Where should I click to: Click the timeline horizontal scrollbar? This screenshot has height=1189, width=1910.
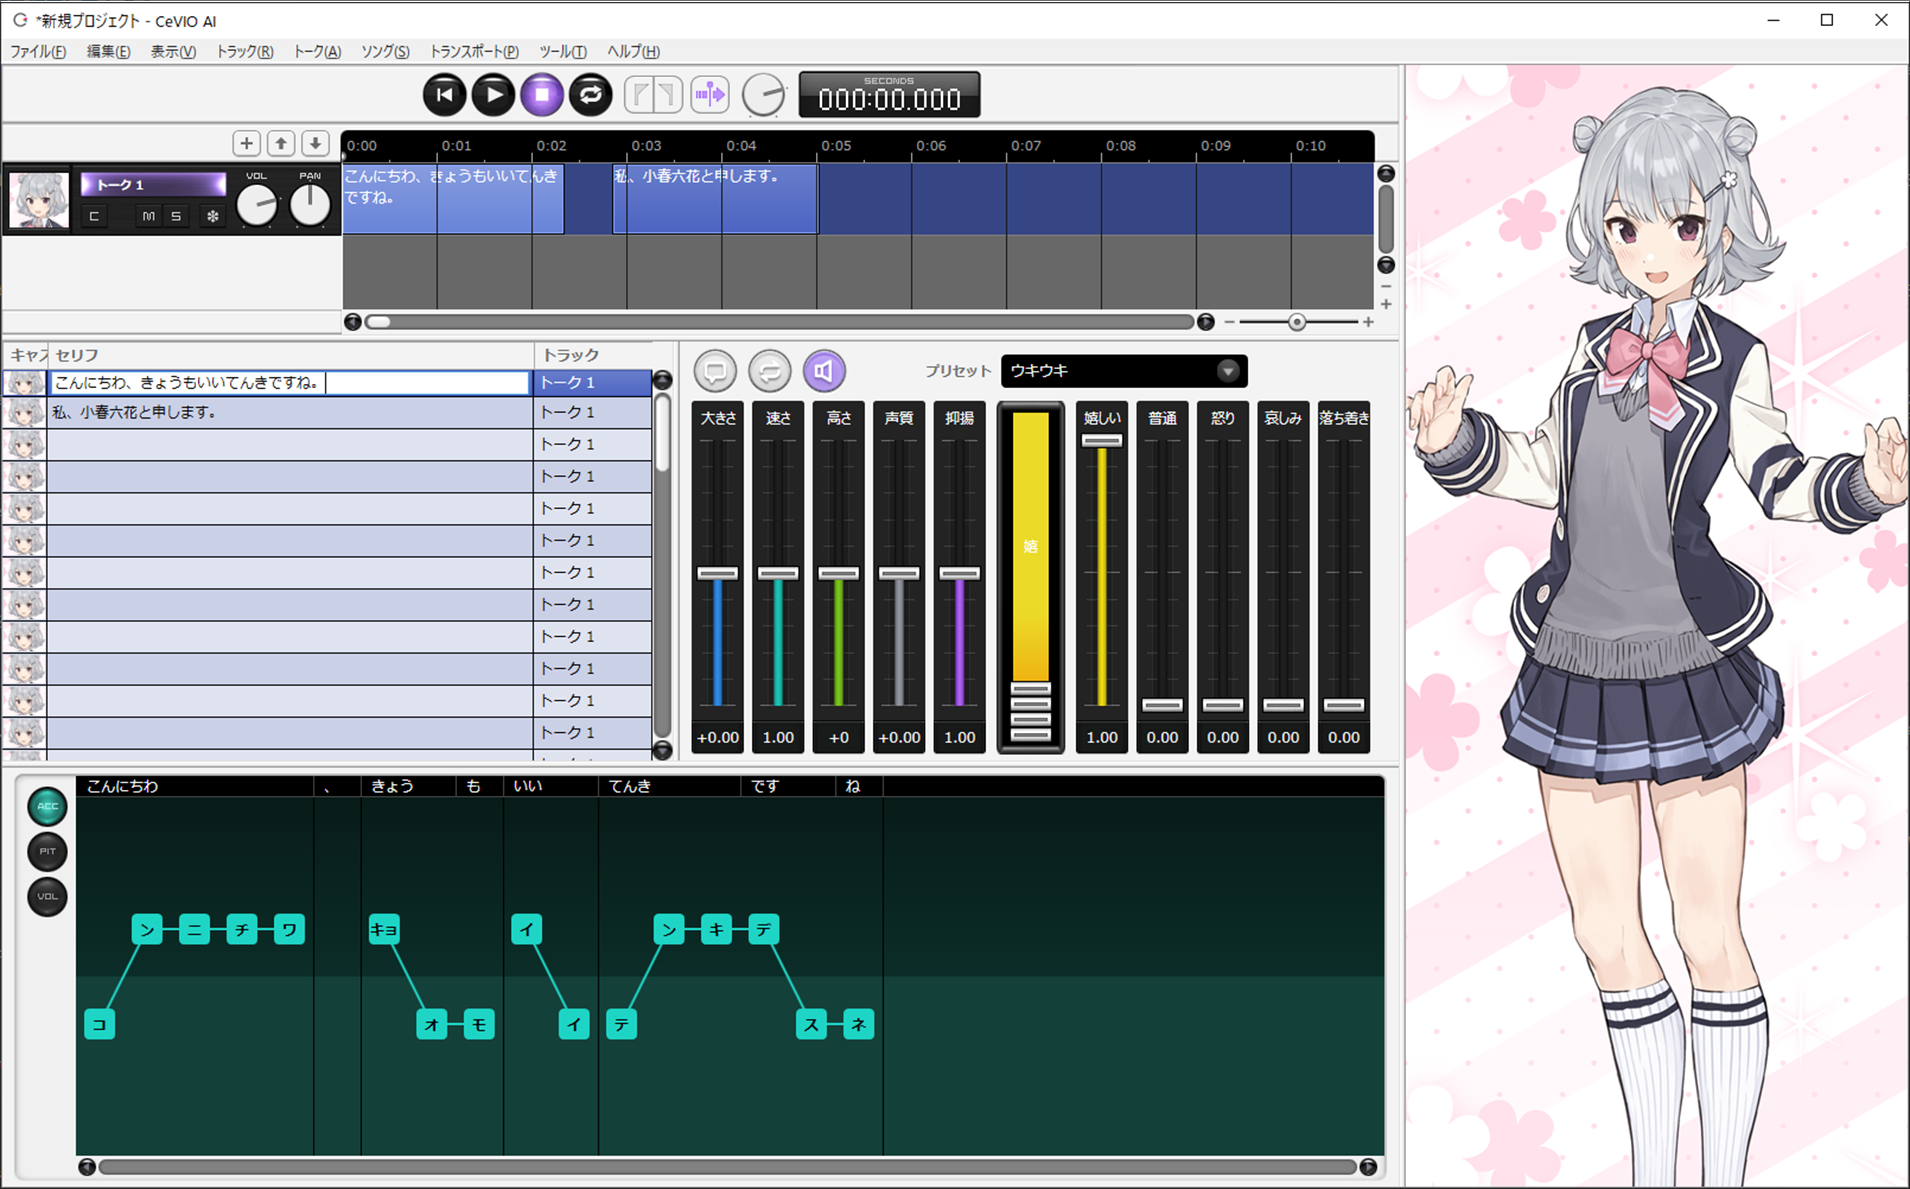780,322
